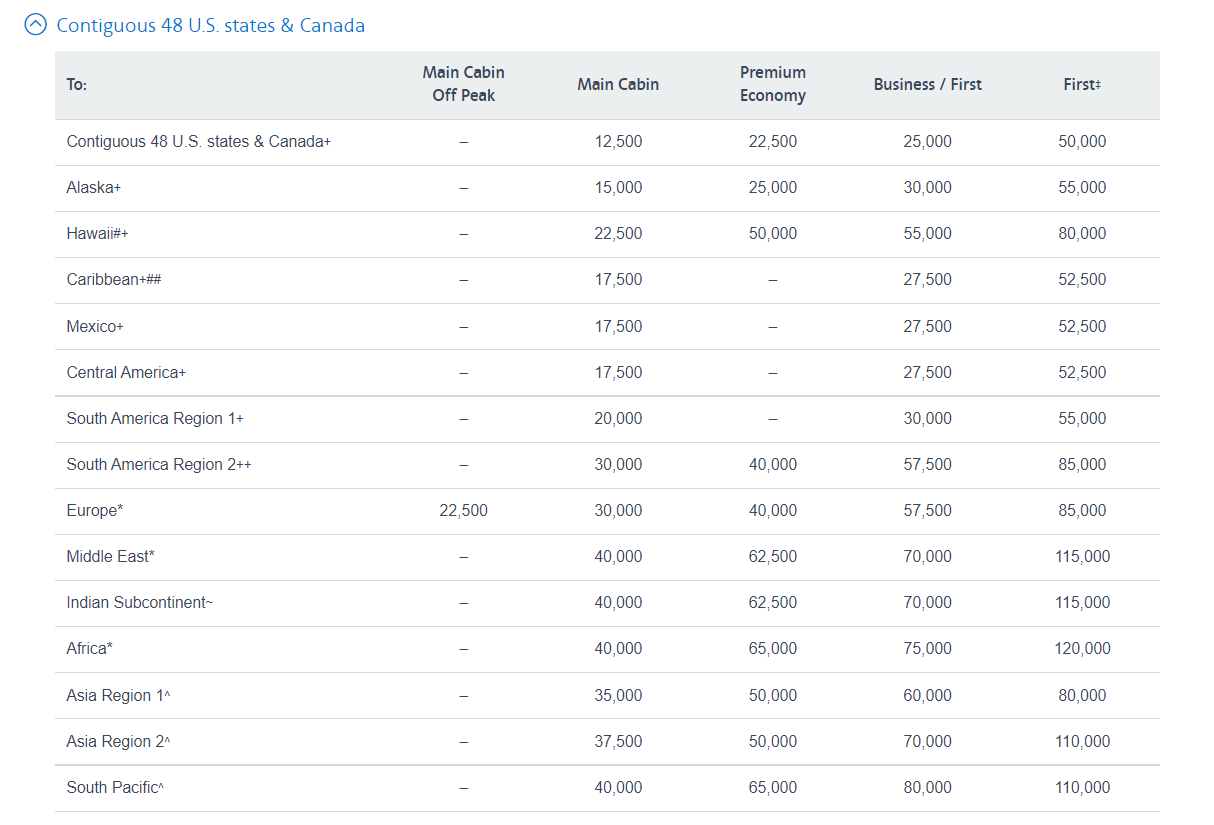This screenshot has height=825, width=1214.
Task: Click the First‡ footnote marker
Action: [1098, 83]
